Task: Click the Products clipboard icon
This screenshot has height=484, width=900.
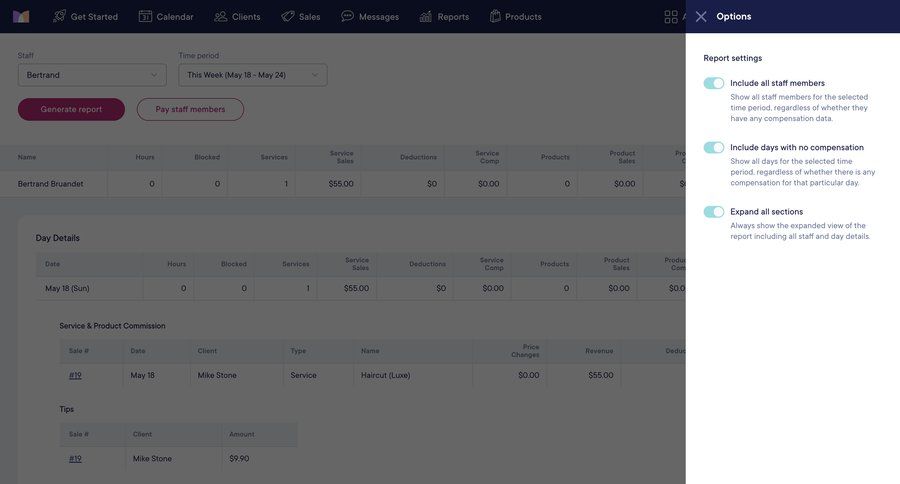Action: coord(495,17)
